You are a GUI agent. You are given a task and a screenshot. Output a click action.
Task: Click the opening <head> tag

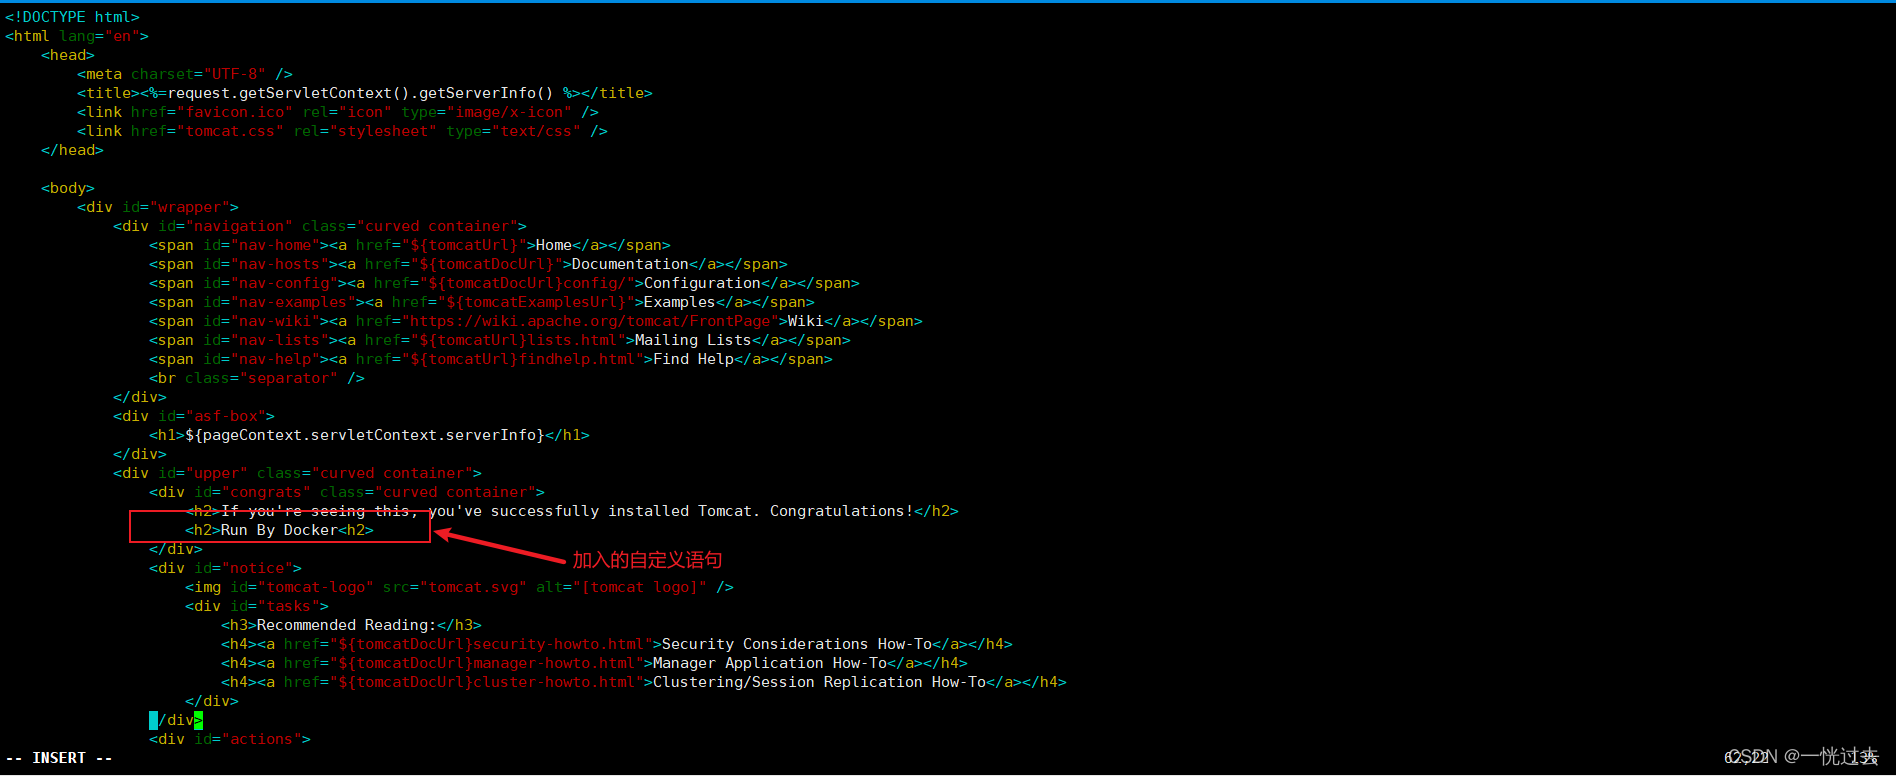coord(68,55)
